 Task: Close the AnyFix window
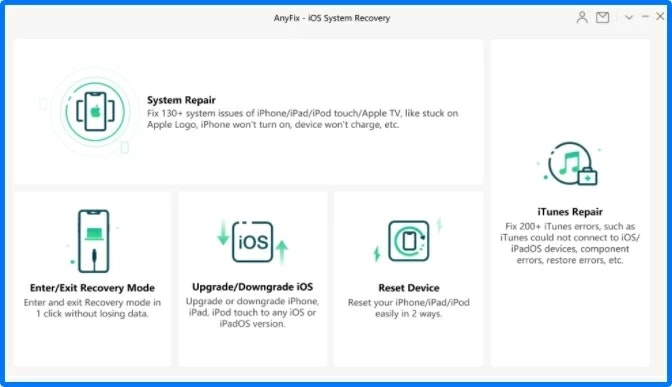660,16
